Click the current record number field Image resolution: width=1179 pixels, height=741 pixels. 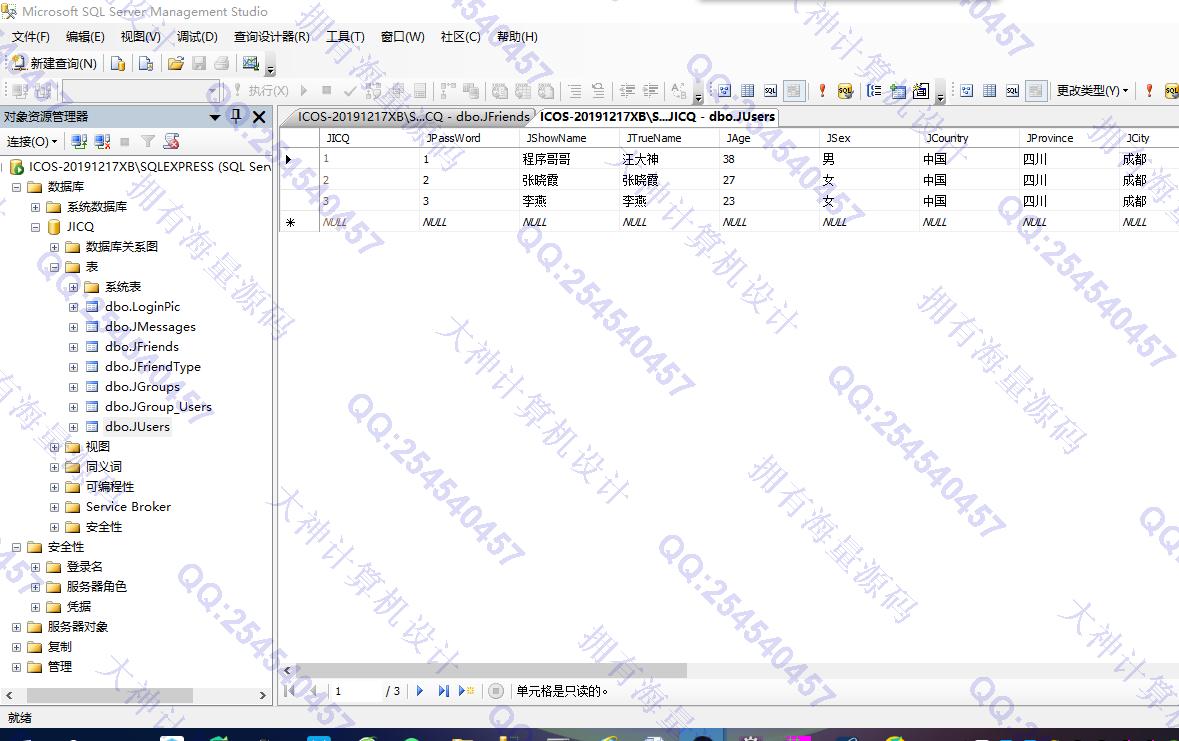[x=358, y=691]
